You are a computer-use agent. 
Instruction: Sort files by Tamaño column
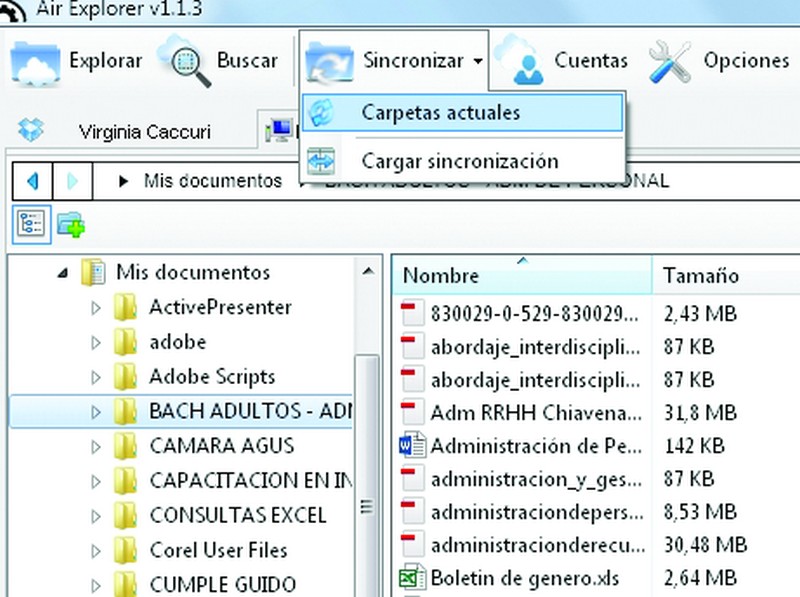coord(726,276)
